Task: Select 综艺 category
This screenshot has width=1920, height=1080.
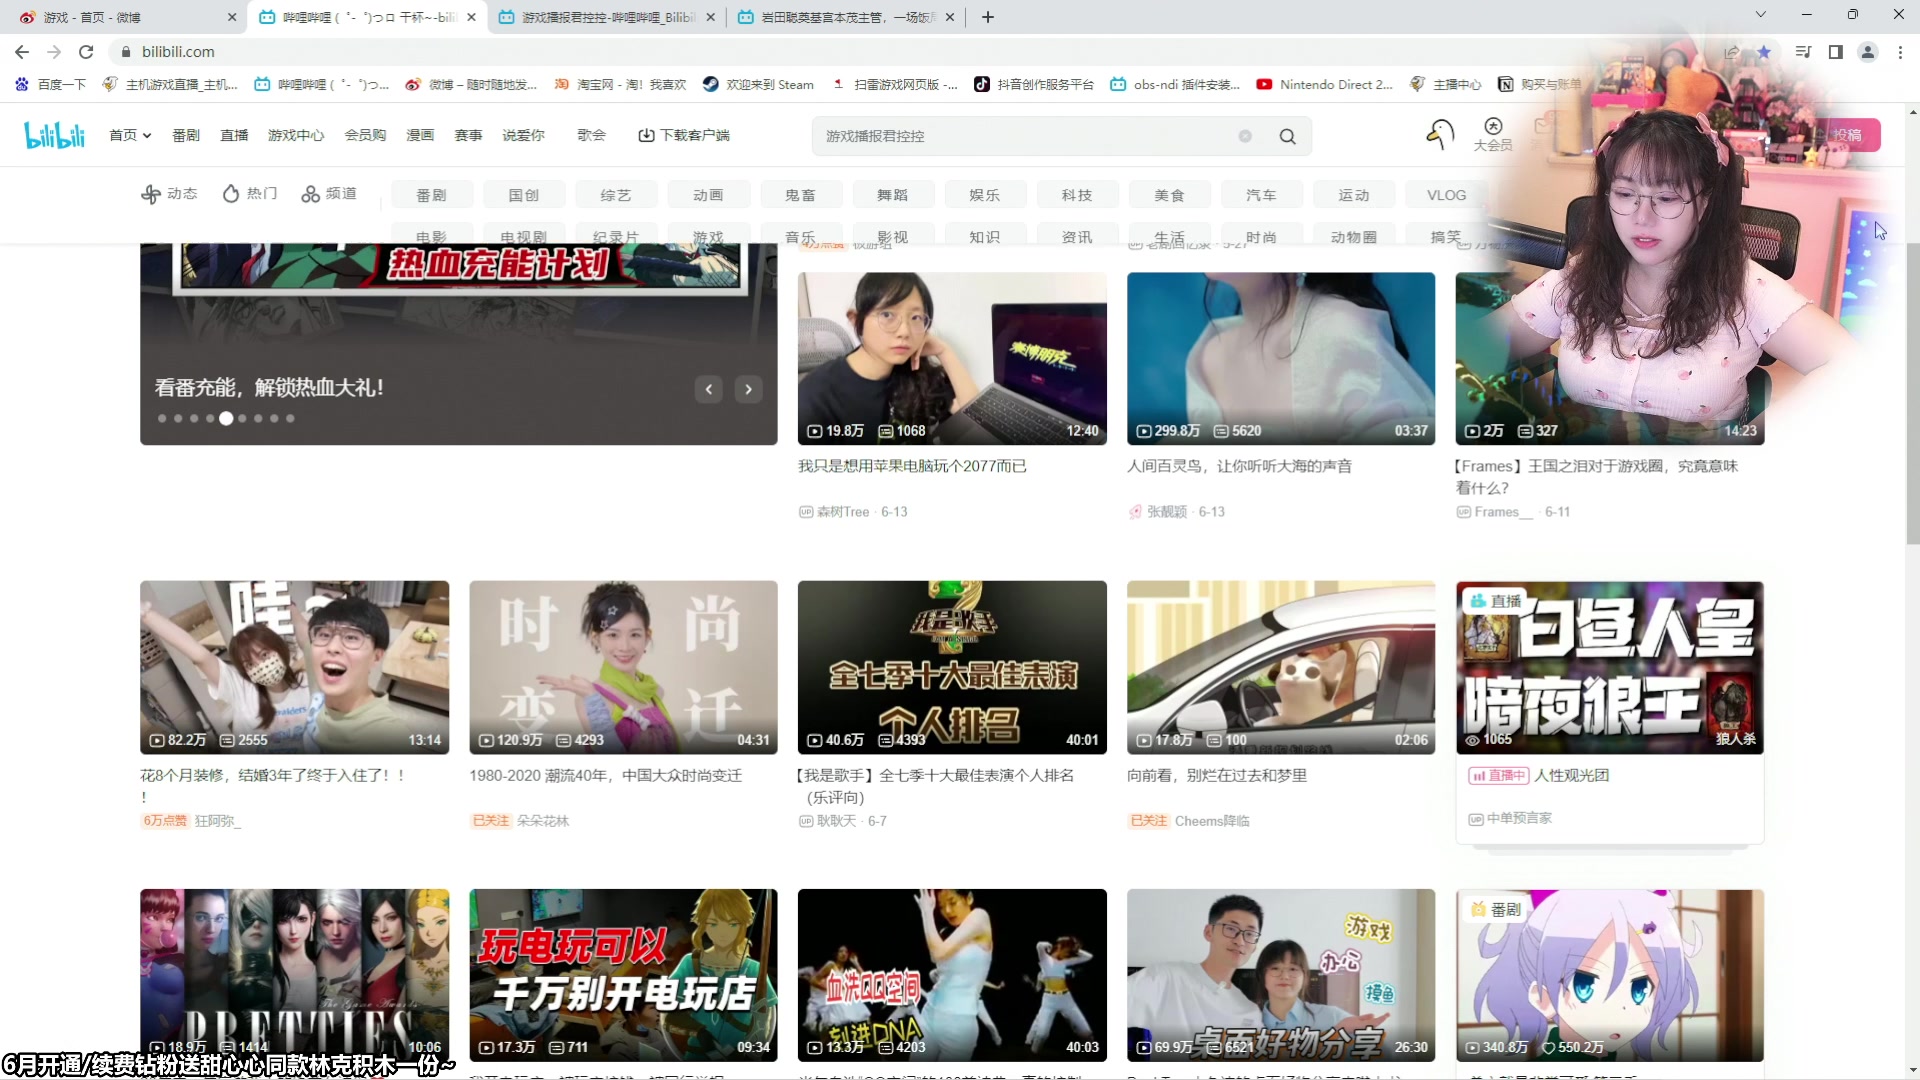Action: click(x=616, y=195)
